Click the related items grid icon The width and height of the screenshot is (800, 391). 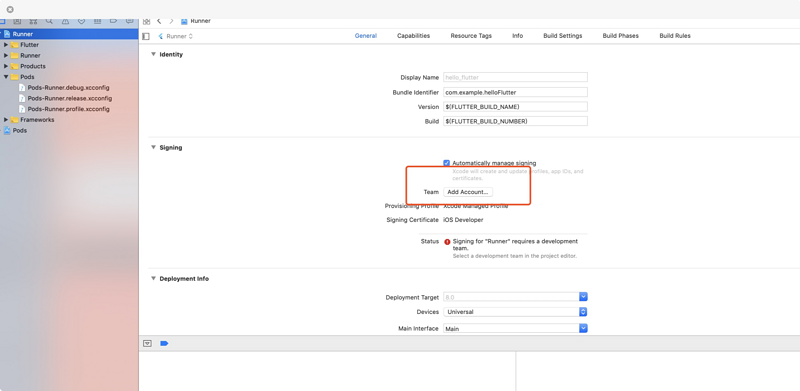146,21
